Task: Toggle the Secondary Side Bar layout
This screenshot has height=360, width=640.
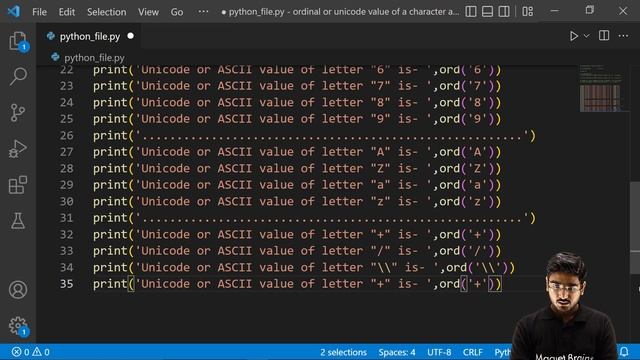Action: tap(504, 11)
